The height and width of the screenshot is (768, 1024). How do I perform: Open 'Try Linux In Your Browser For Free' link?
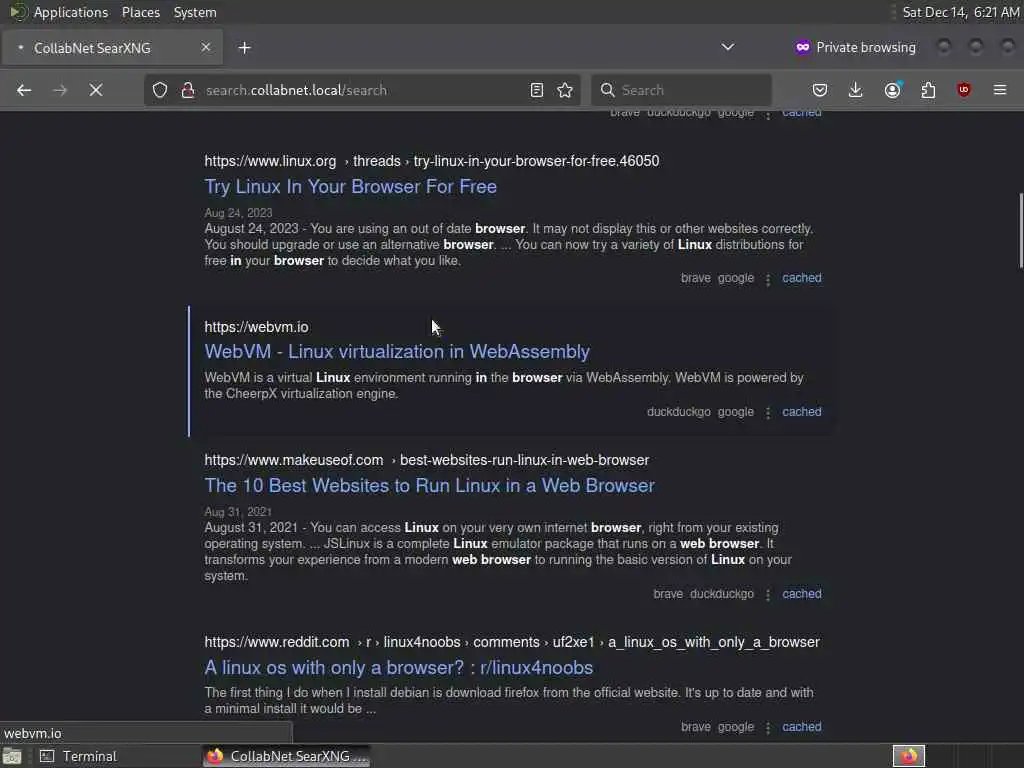point(351,187)
